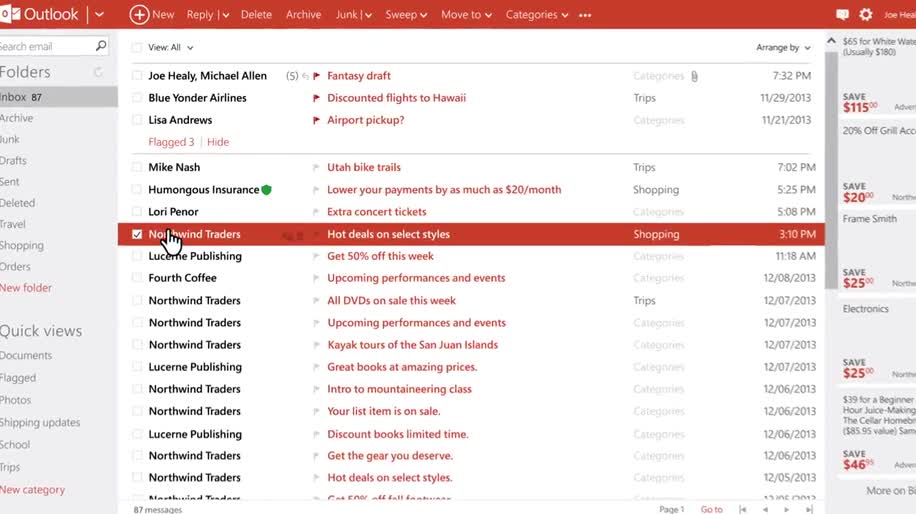Uncheck the Hot deals on select styles 3:10 PM email
The width and height of the screenshot is (916, 514).
pos(137,234)
